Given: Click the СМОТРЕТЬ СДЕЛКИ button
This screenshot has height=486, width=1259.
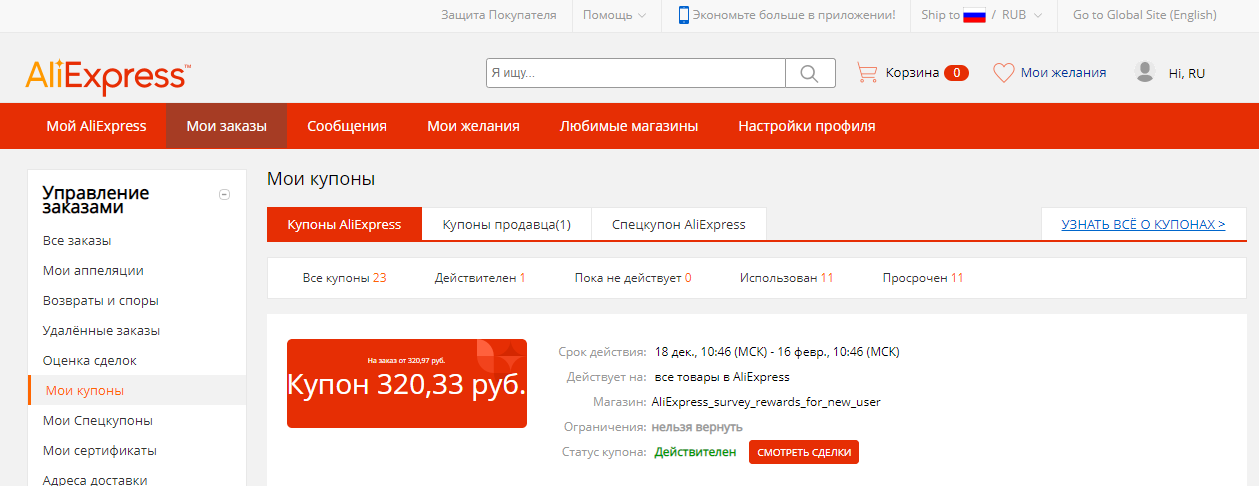Looking at the screenshot, I should tap(804, 452).
